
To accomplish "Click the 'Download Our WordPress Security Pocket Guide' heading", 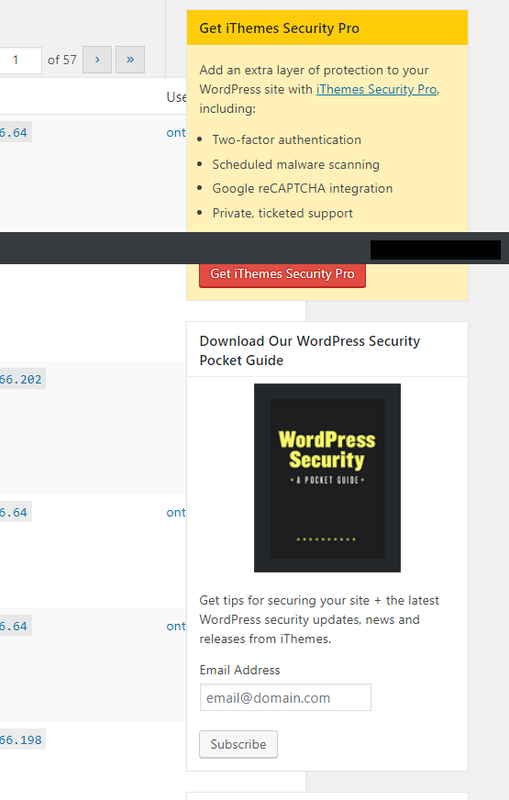I will (x=310, y=351).
